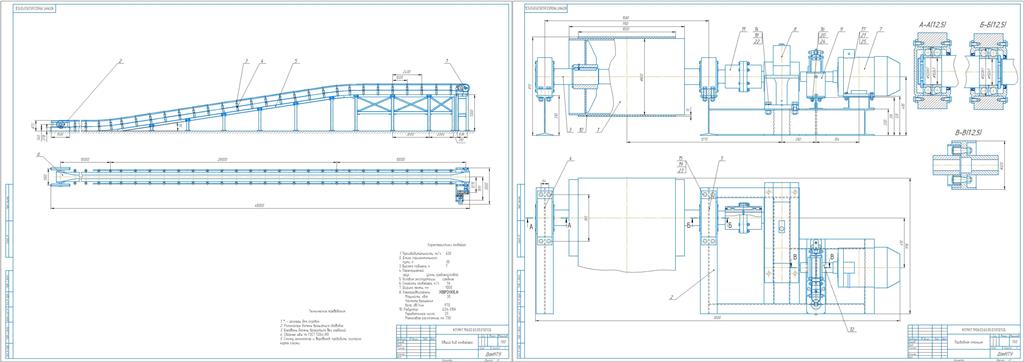Select the В-В section view title
The height and width of the screenshot is (362, 1024).
[x=968, y=133]
